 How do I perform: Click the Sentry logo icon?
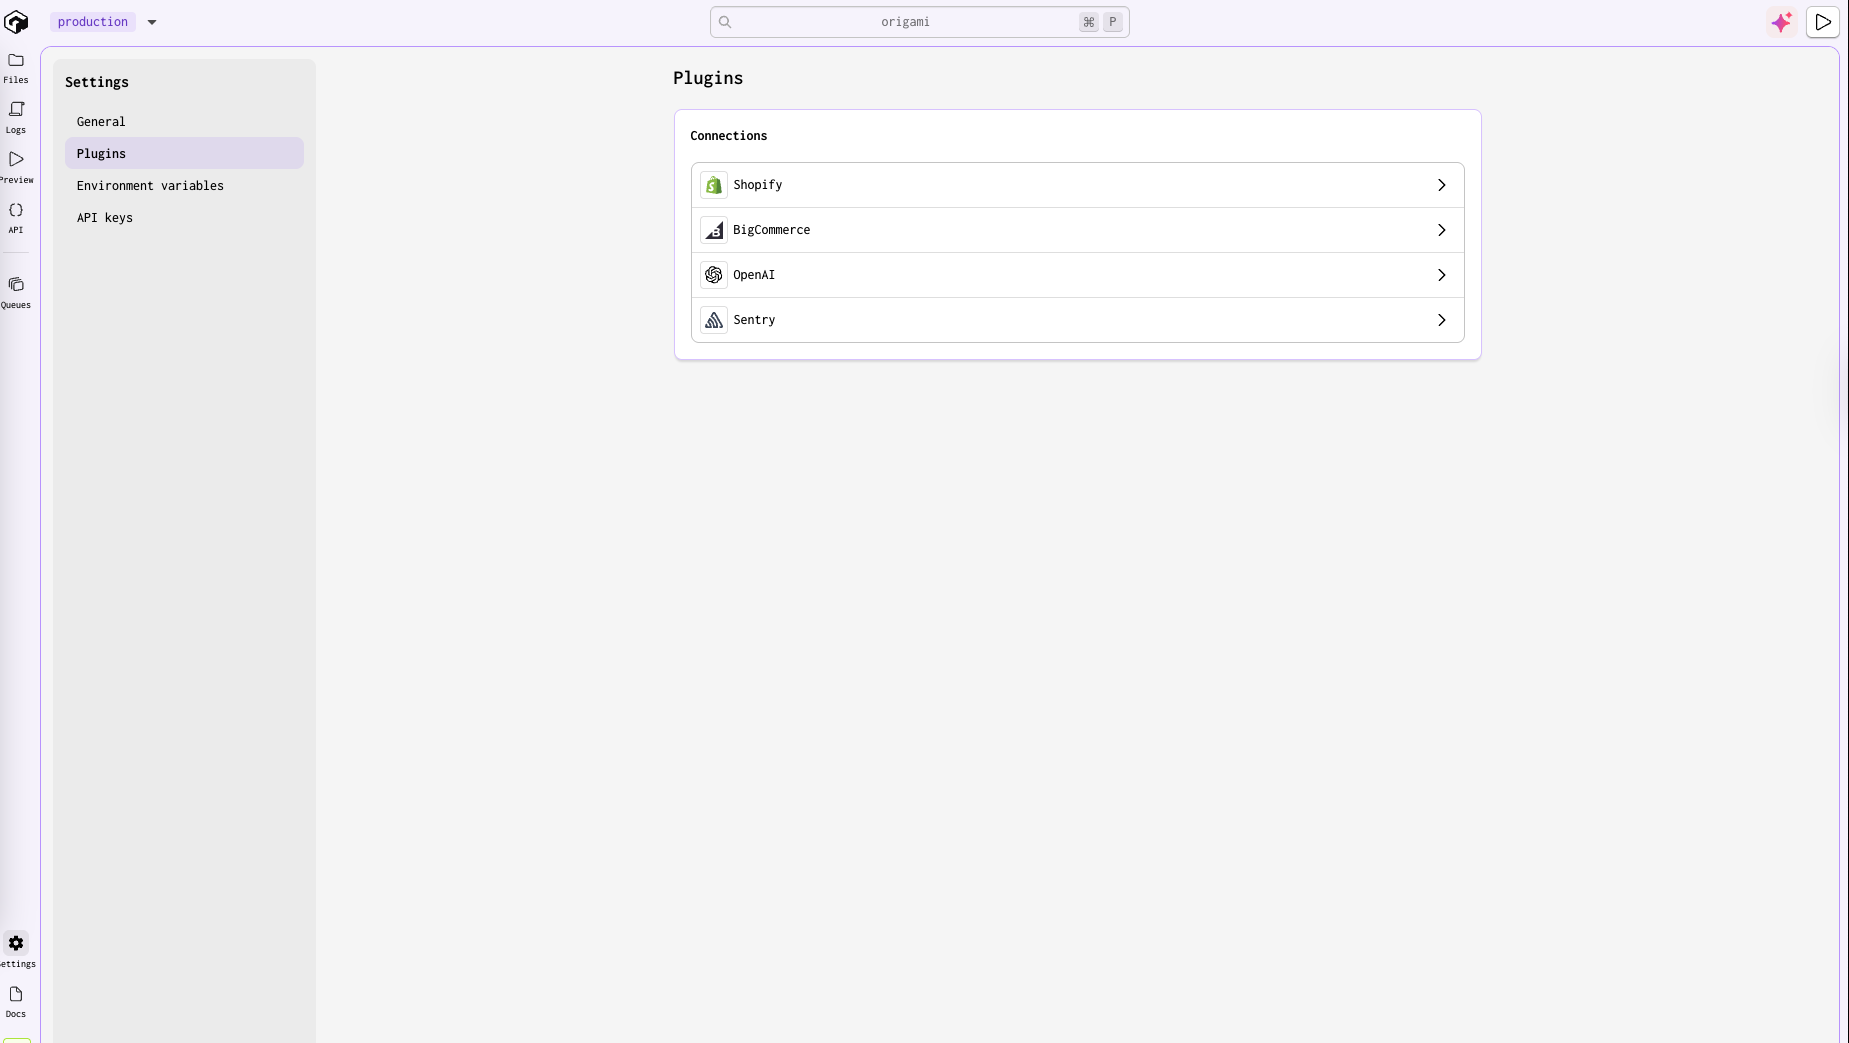[x=714, y=320]
